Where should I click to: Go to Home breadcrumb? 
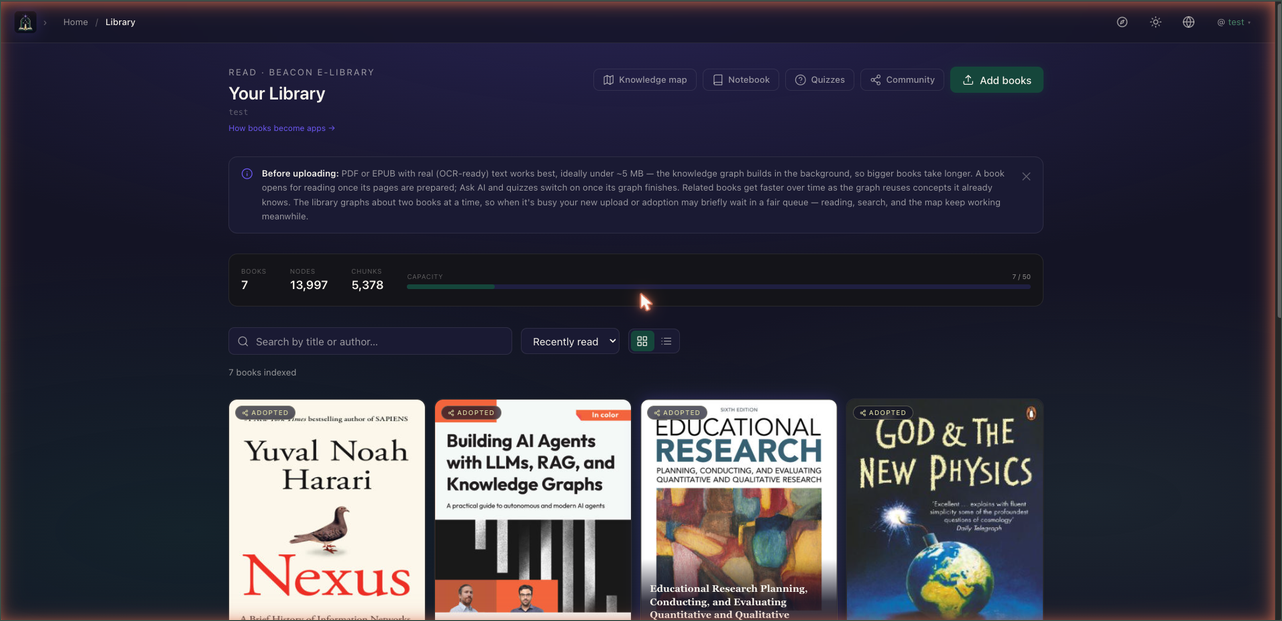coord(76,22)
